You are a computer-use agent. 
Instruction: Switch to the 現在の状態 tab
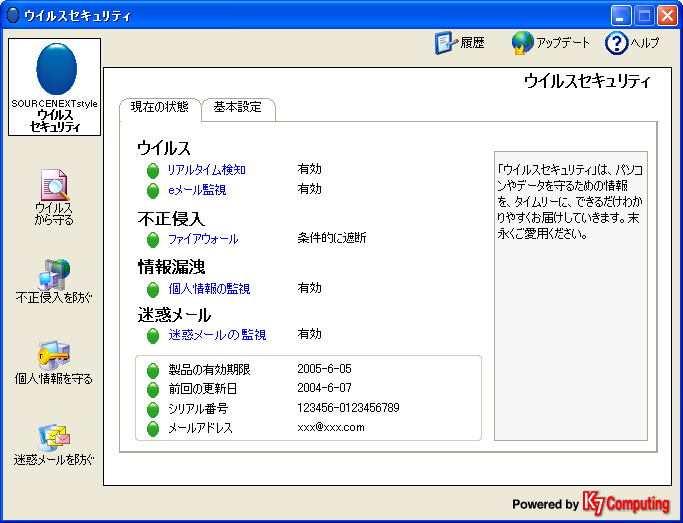tap(160, 107)
